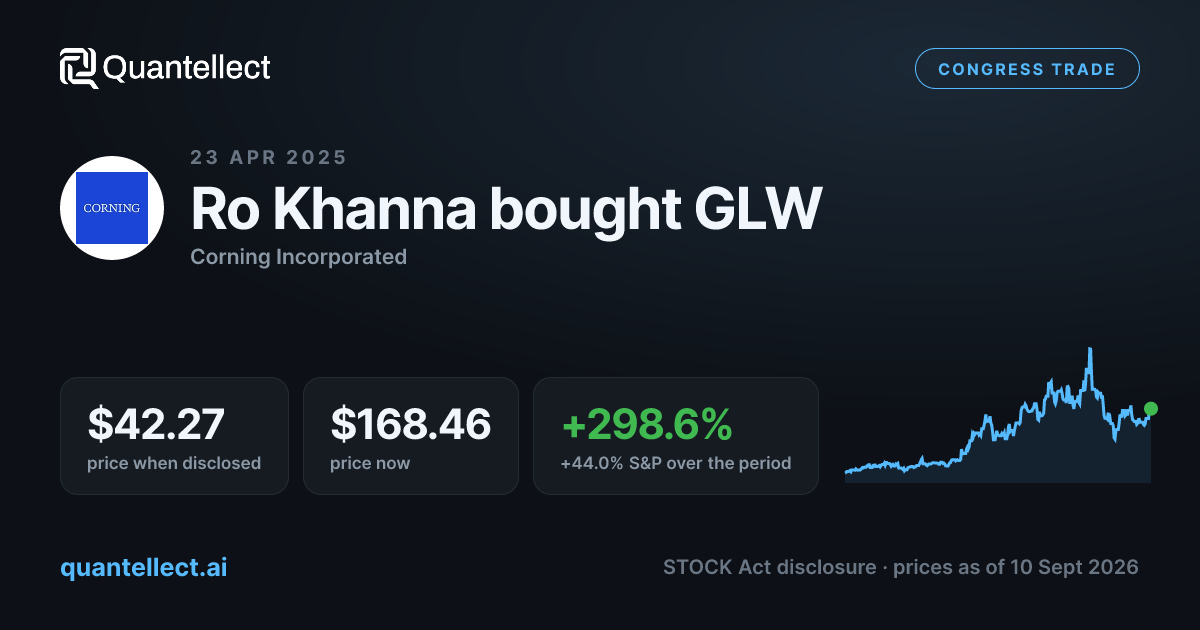The image size is (1200, 630).
Task: Click the +44.0% S&P comparison text
Action: click(x=676, y=463)
